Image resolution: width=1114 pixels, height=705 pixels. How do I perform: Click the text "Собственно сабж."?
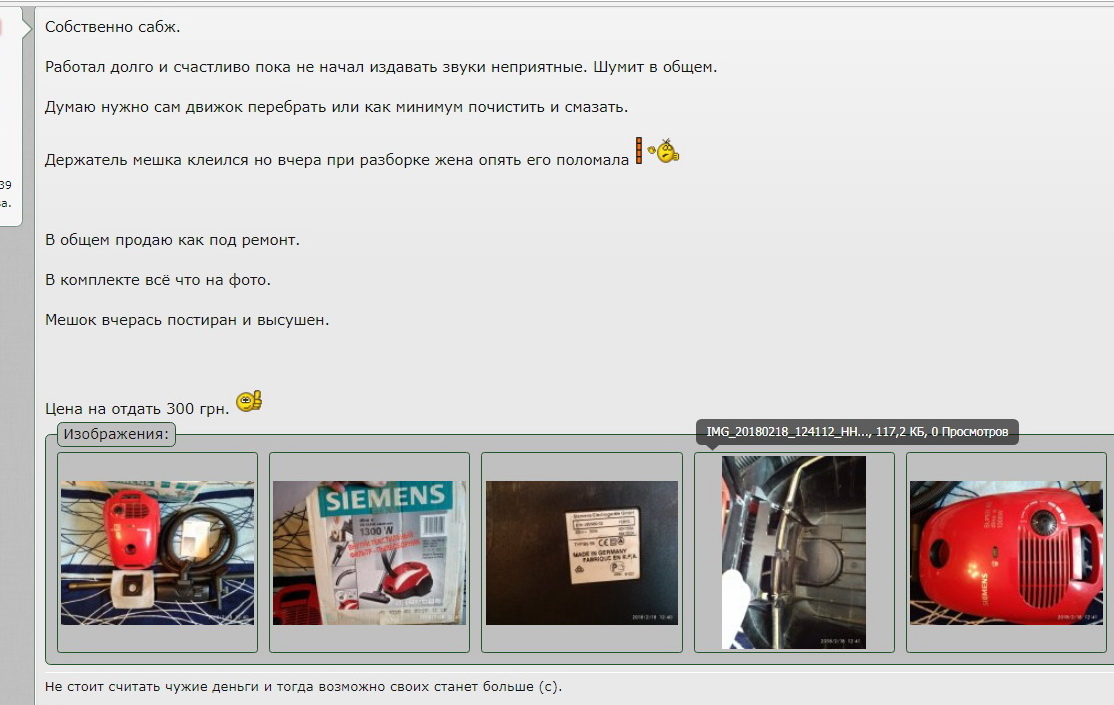(112, 27)
